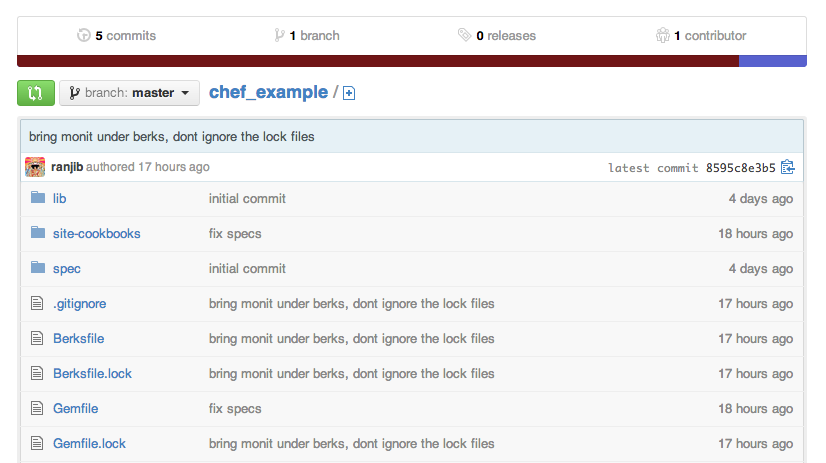This screenshot has height=463, width=826.
Task: Click the green compare and review button
Action: click(35, 93)
